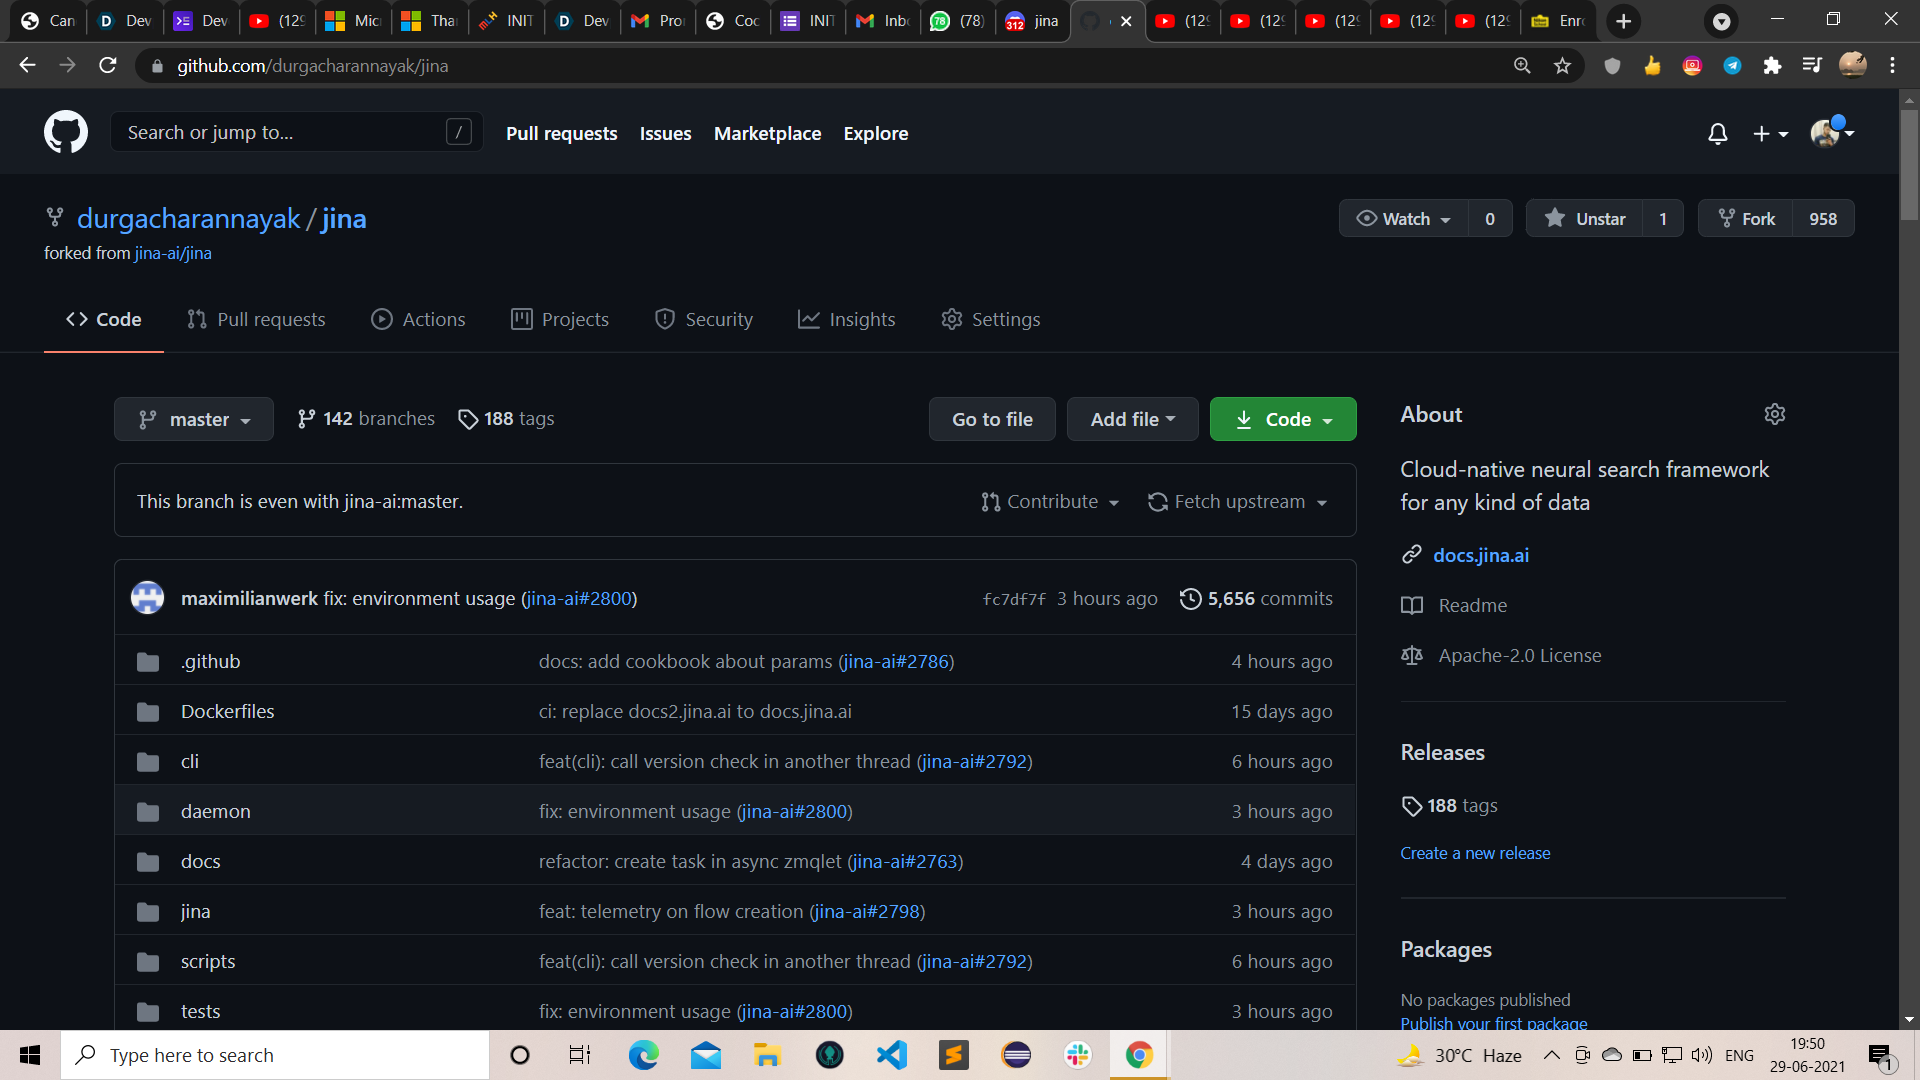Toggle Watch on the repository
1920x1080 pixels.
tap(1404, 219)
